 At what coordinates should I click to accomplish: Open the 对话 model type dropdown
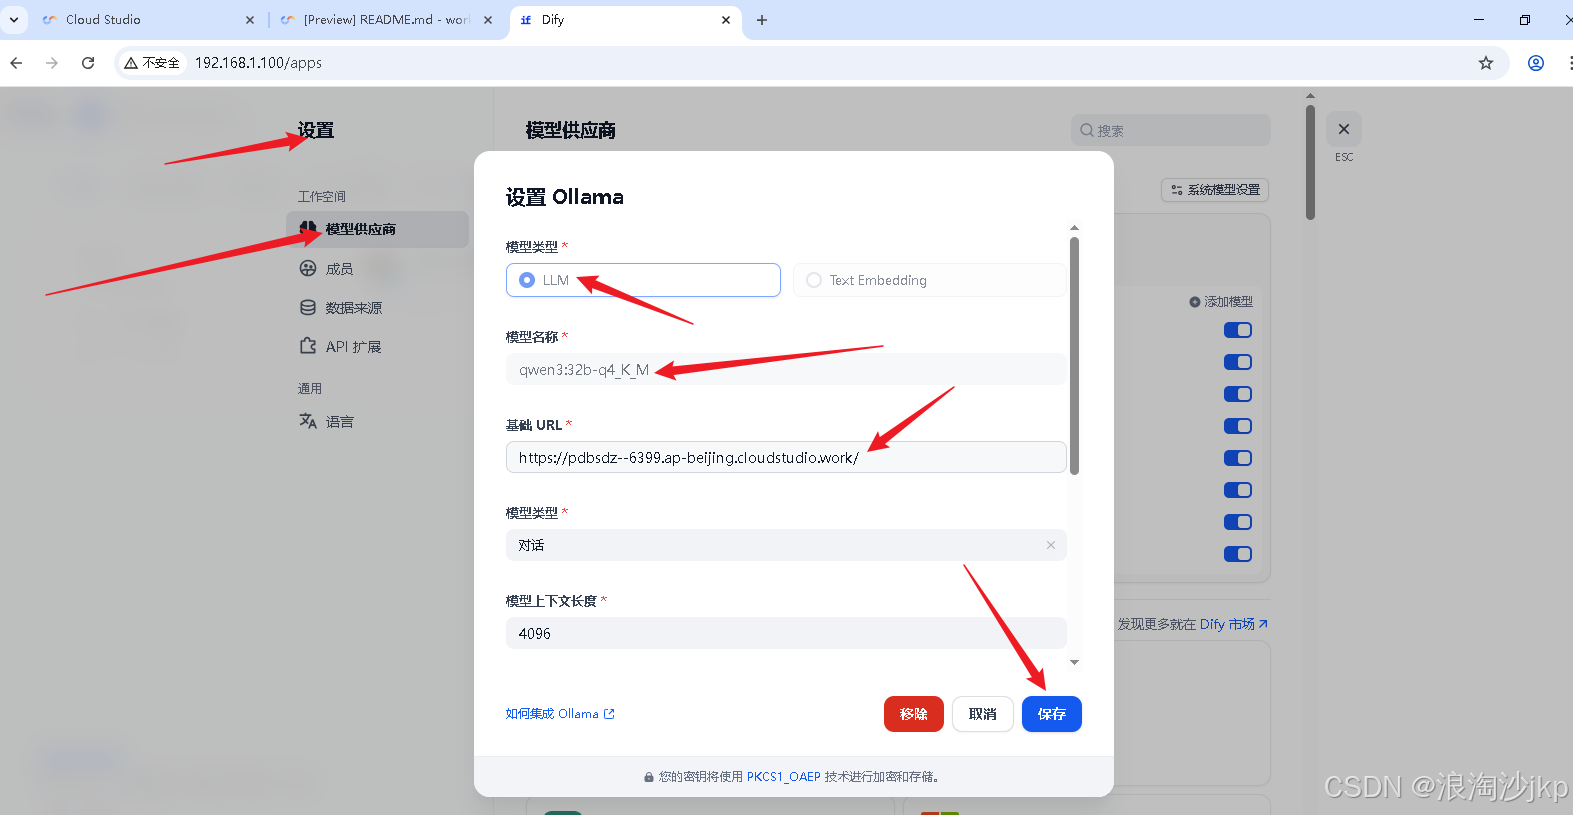(x=786, y=545)
